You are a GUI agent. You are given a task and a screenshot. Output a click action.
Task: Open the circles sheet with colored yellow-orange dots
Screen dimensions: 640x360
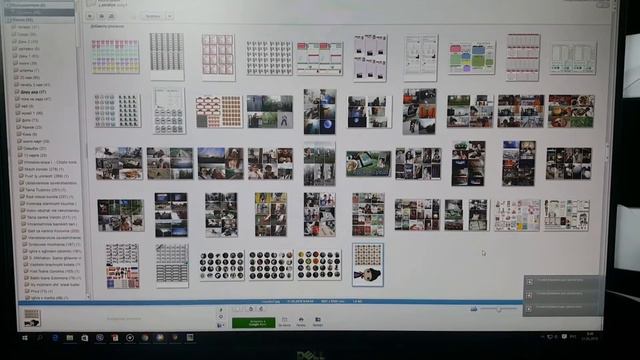point(319,265)
